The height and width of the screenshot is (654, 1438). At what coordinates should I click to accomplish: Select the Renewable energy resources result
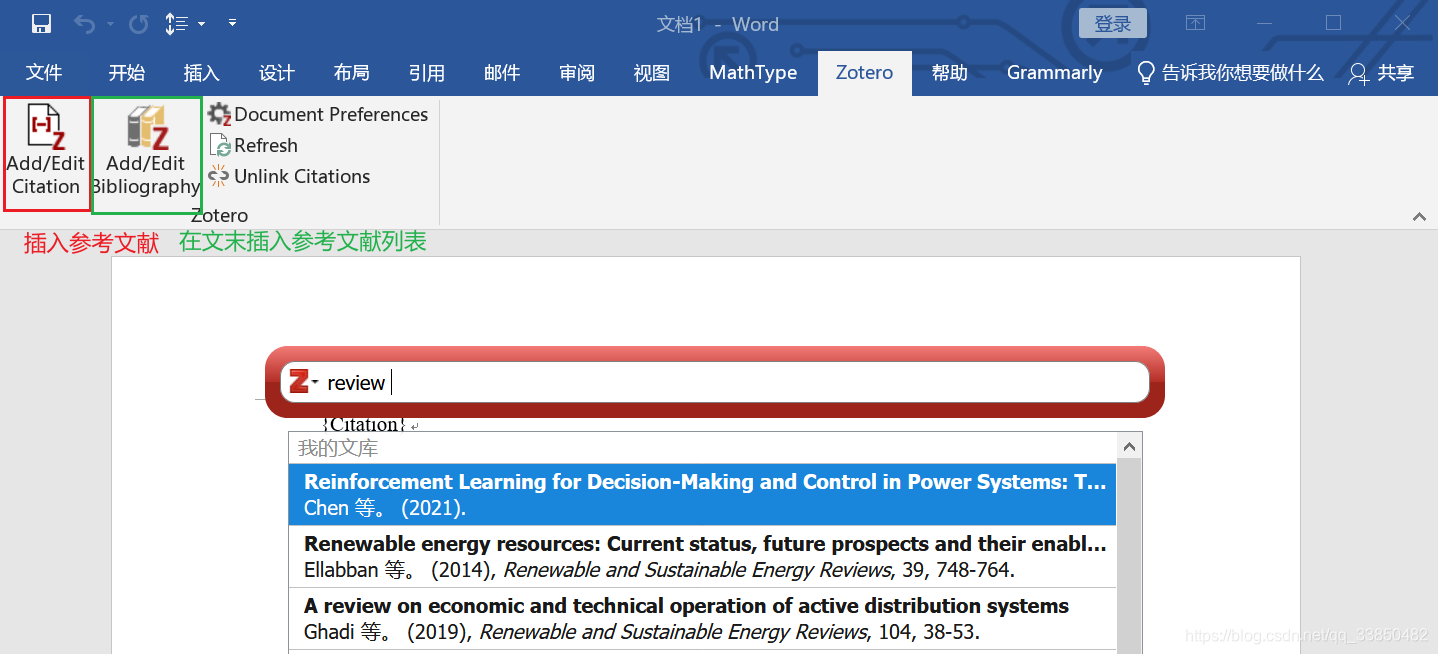pyautogui.click(x=702, y=557)
